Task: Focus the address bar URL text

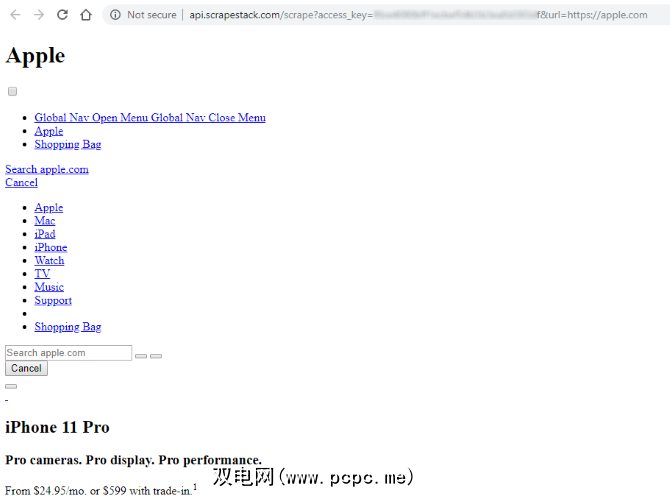Action: coord(418,15)
